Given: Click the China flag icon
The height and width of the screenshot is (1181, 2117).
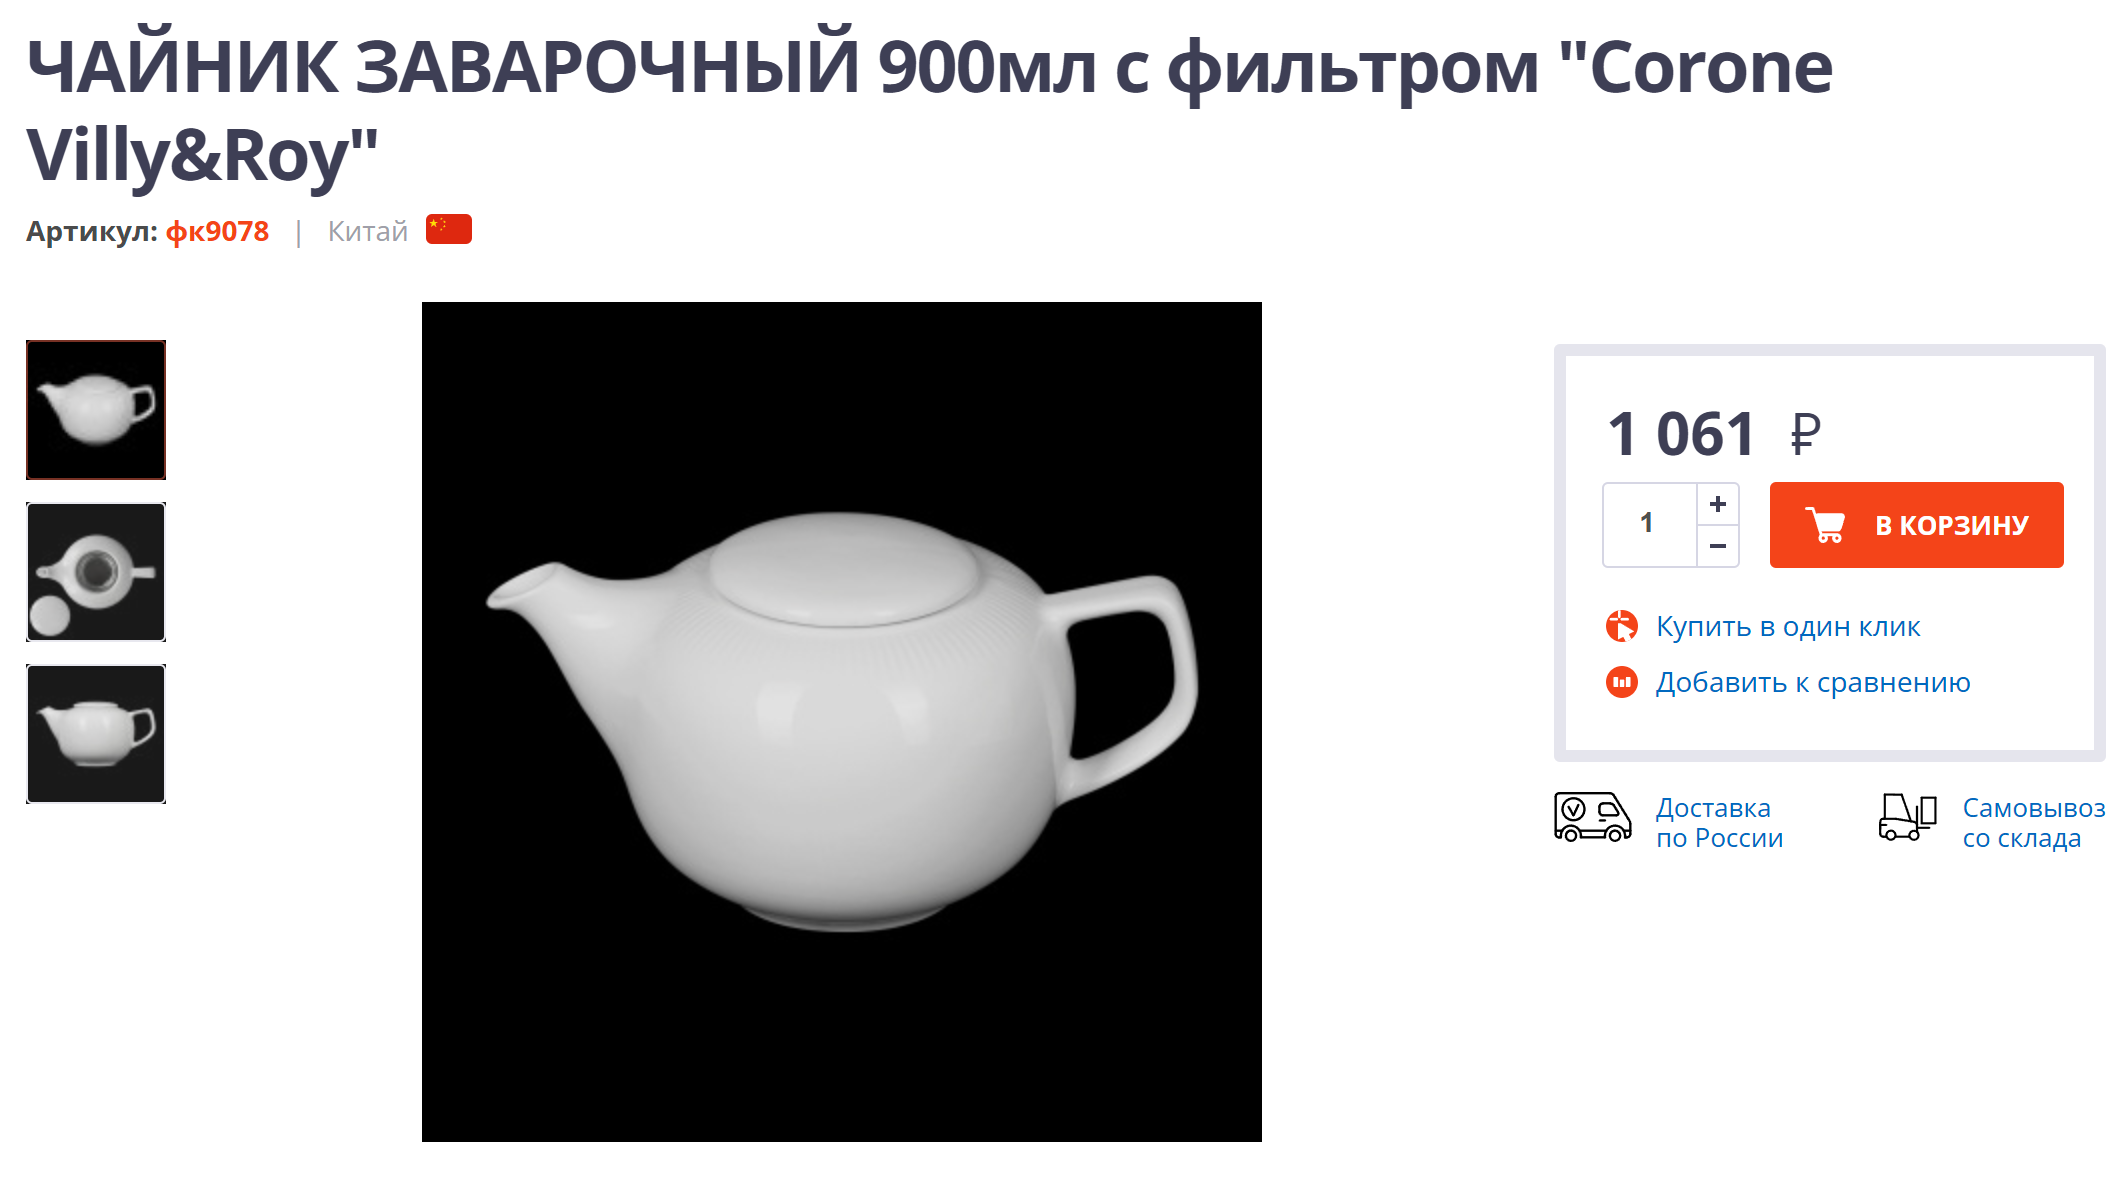Looking at the screenshot, I should [x=449, y=230].
